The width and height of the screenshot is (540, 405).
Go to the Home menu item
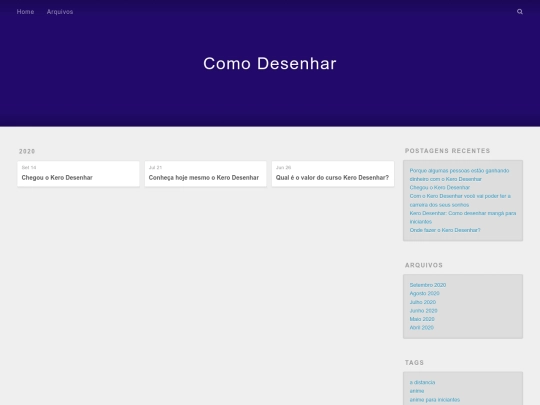25,12
